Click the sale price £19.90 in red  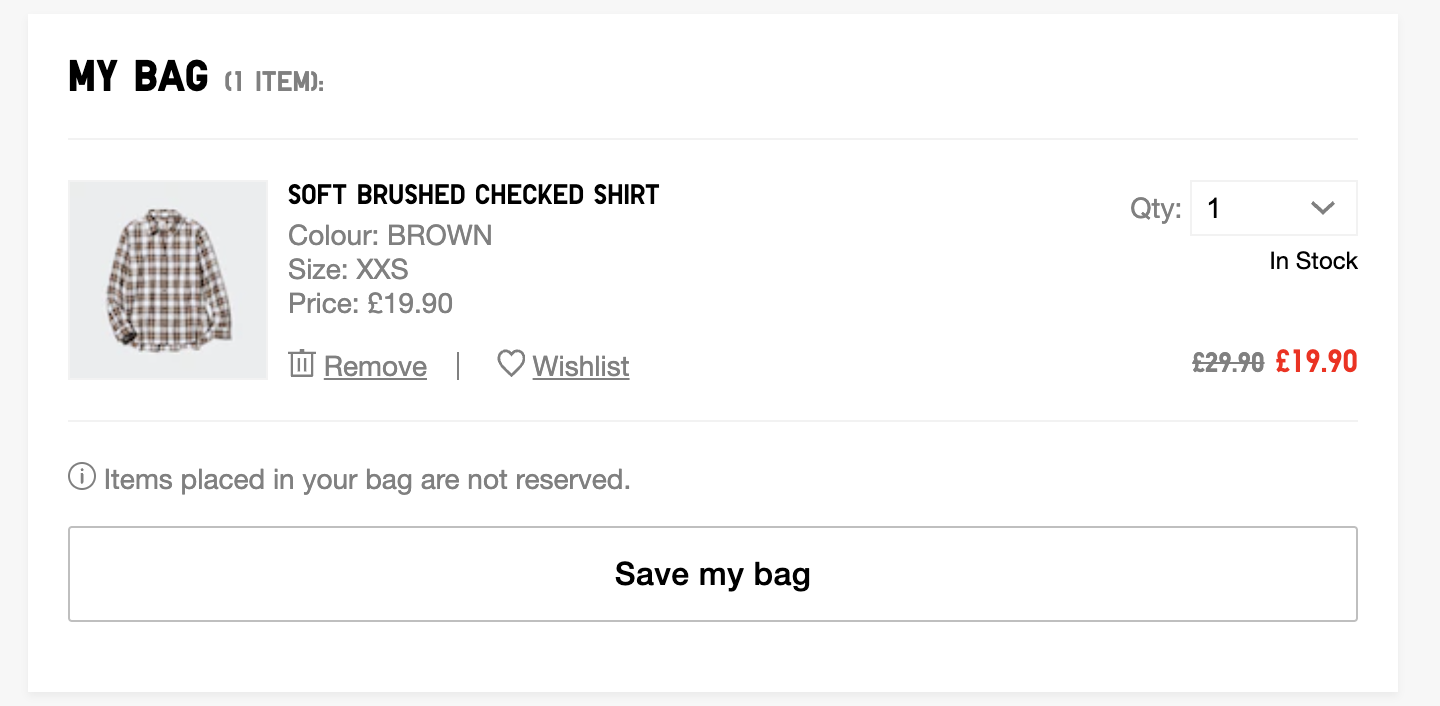[x=1316, y=361]
